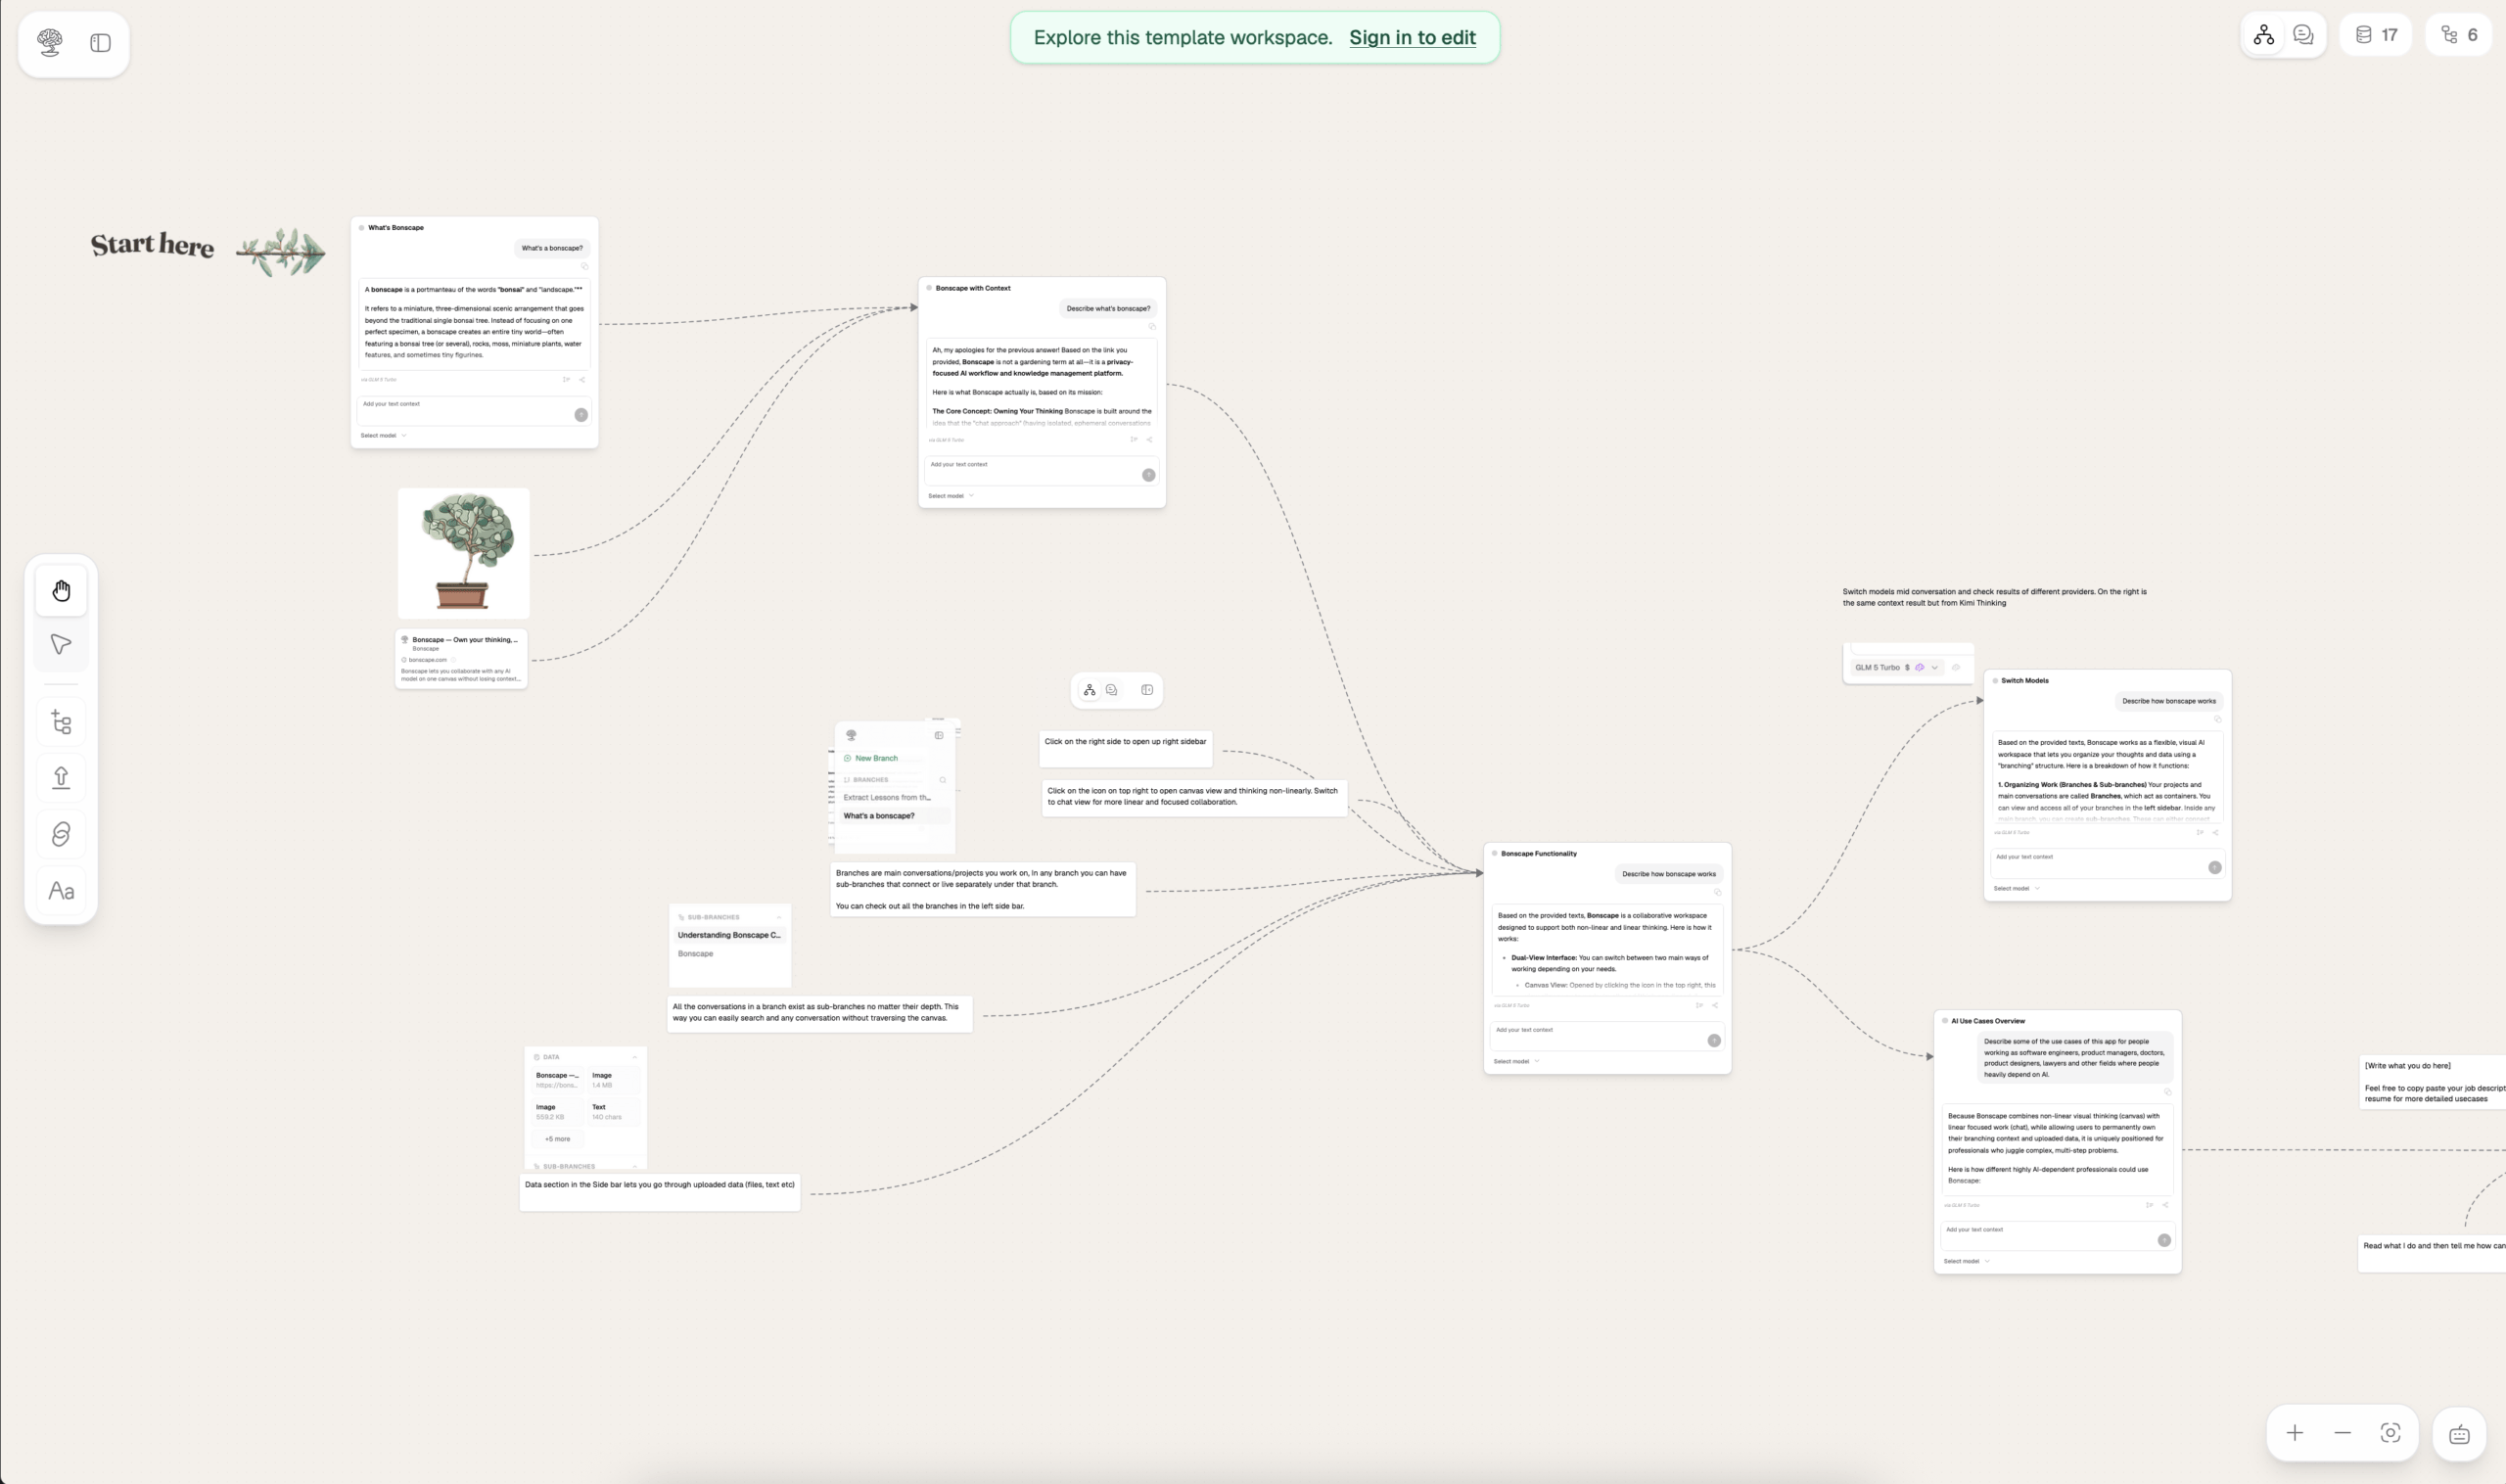
Task: Send message in AI Use Cases Overview card
Action: (x=2164, y=1240)
